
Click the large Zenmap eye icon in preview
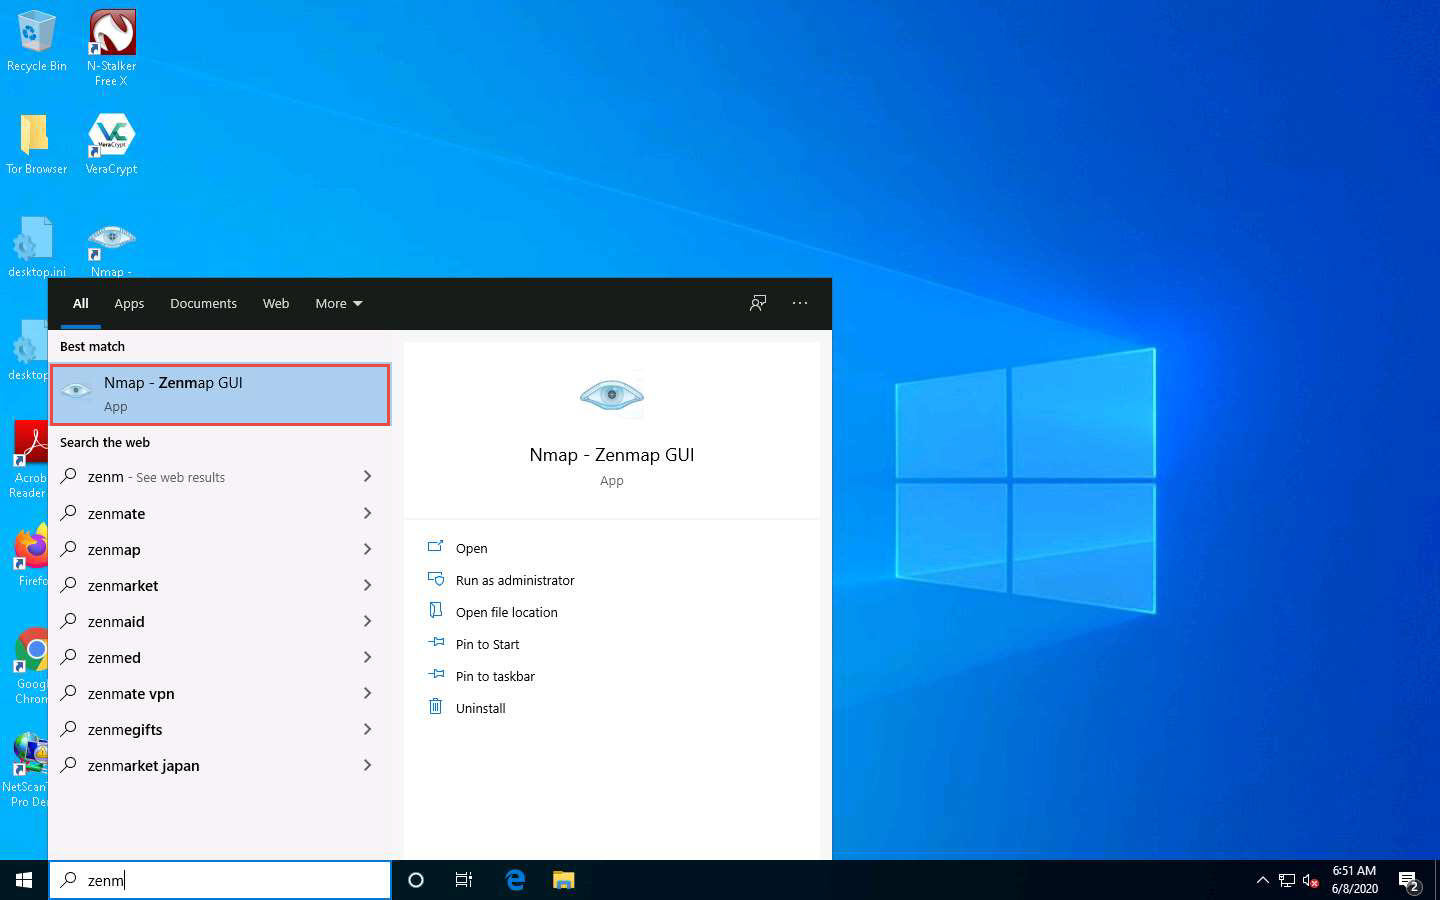click(x=611, y=394)
